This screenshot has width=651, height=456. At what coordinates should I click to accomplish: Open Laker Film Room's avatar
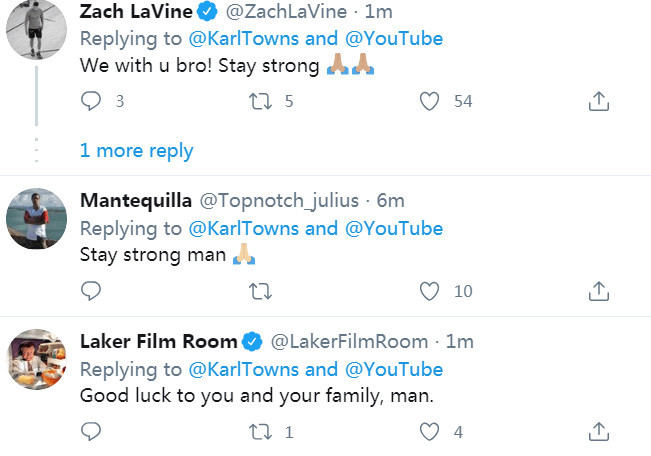pyautogui.click(x=37, y=359)
